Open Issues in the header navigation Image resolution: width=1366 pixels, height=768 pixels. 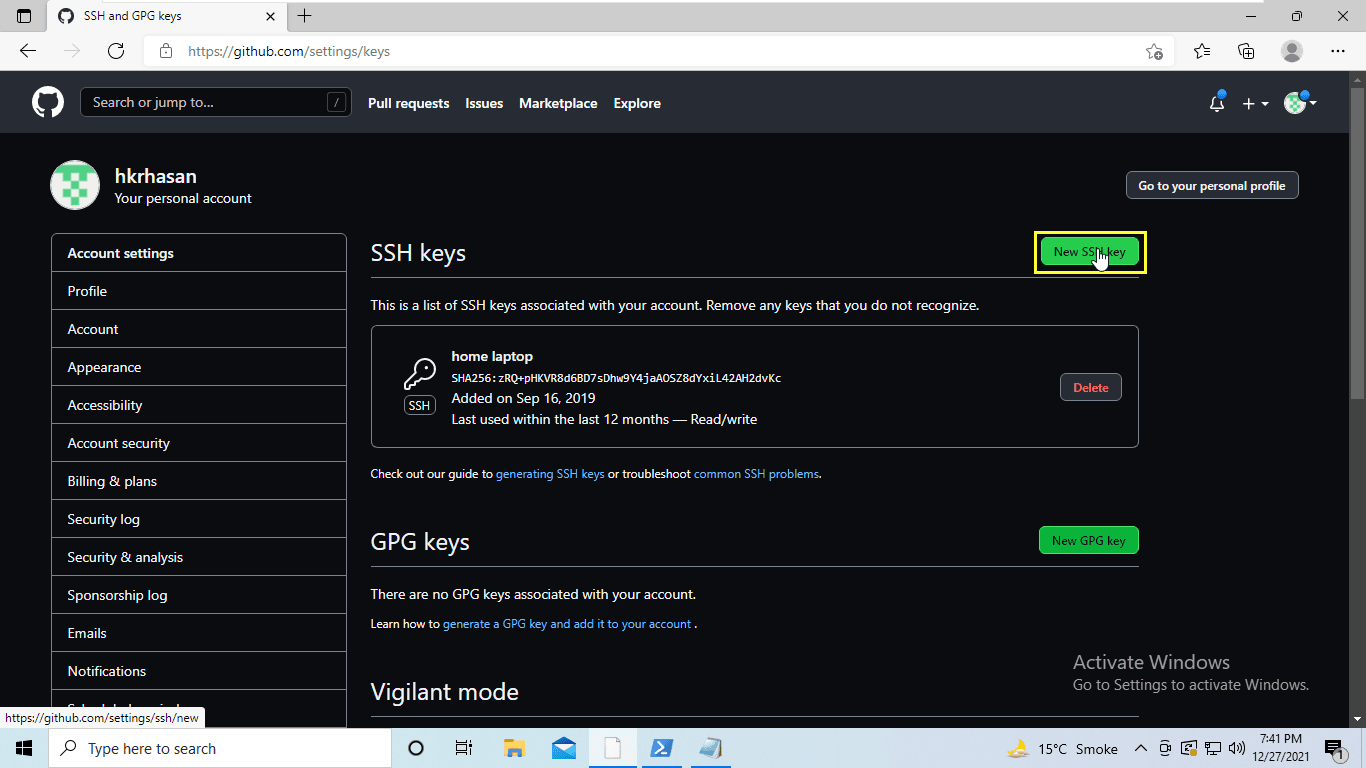[x=484, y=103]
